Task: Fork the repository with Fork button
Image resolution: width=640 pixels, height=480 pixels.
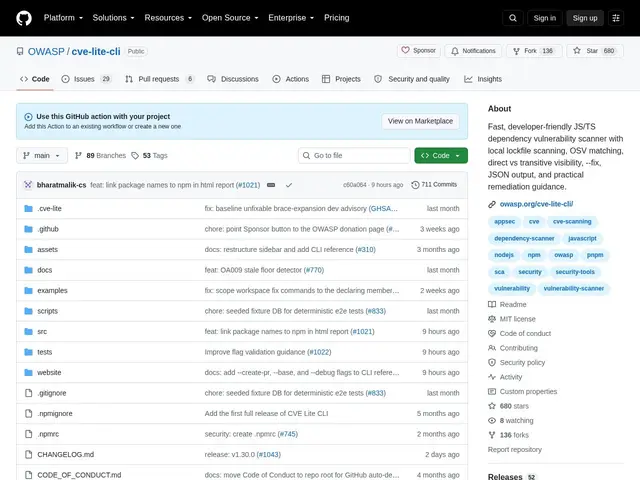Action: click(x=534, y=51)
